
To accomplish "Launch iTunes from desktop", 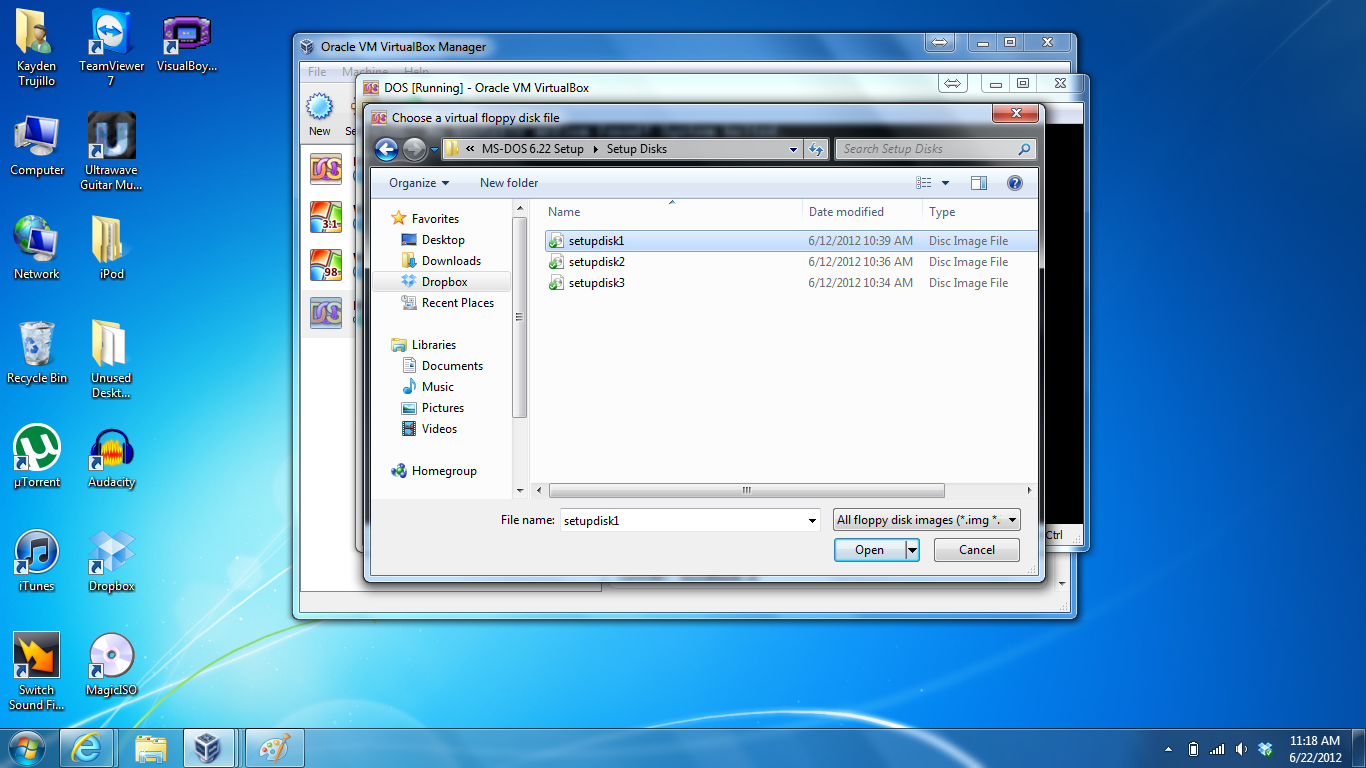I will pyautogui.click(x=36, y=560).
